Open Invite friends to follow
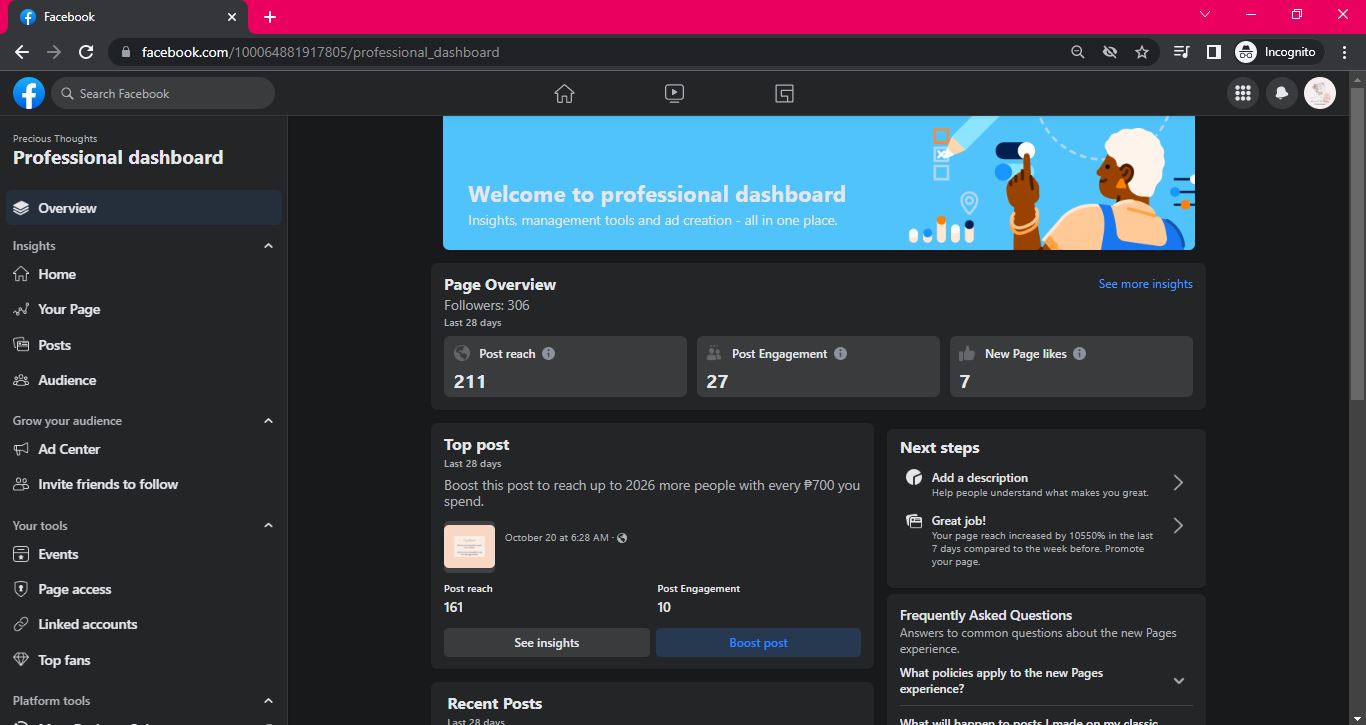 click(144, 484)
